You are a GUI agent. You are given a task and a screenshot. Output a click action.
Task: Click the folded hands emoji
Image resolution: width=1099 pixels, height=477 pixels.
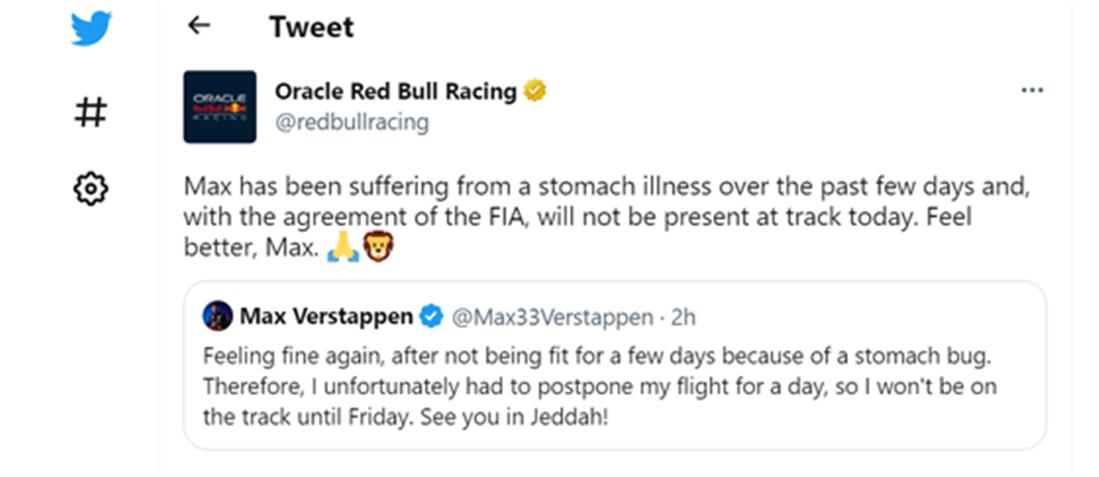(343, 247)
